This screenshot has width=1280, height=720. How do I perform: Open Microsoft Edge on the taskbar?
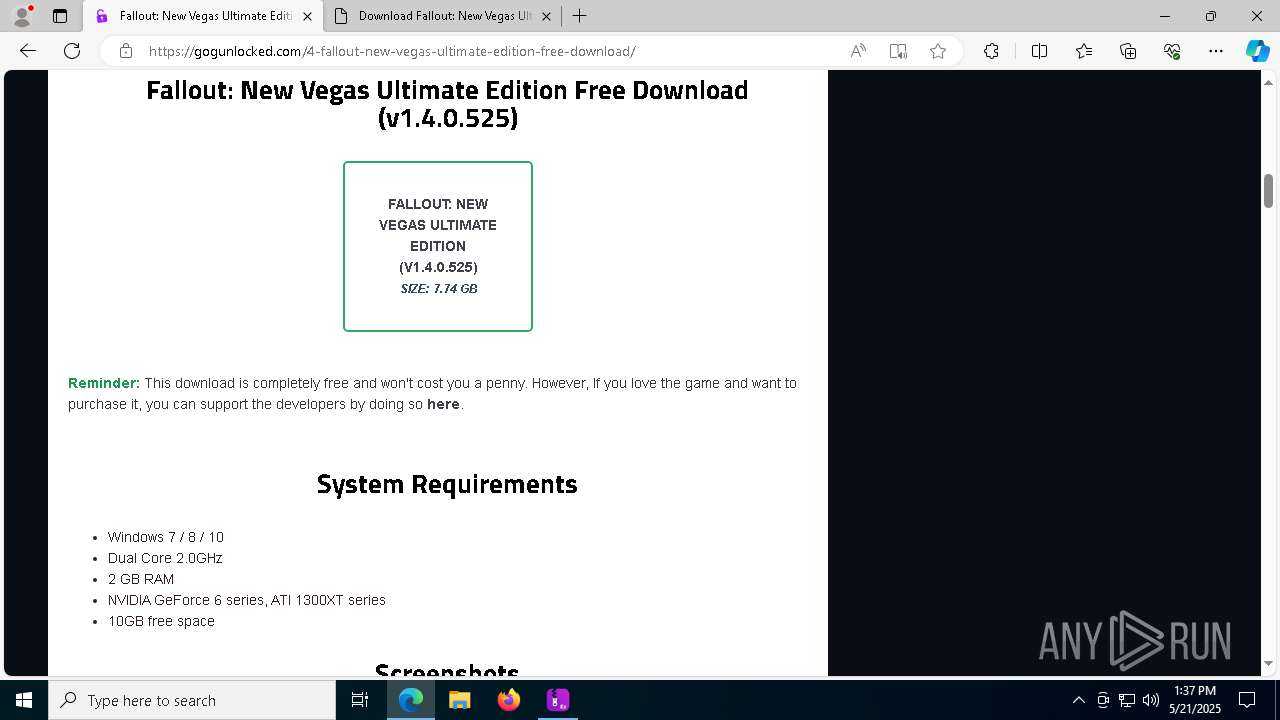(411, 700)
